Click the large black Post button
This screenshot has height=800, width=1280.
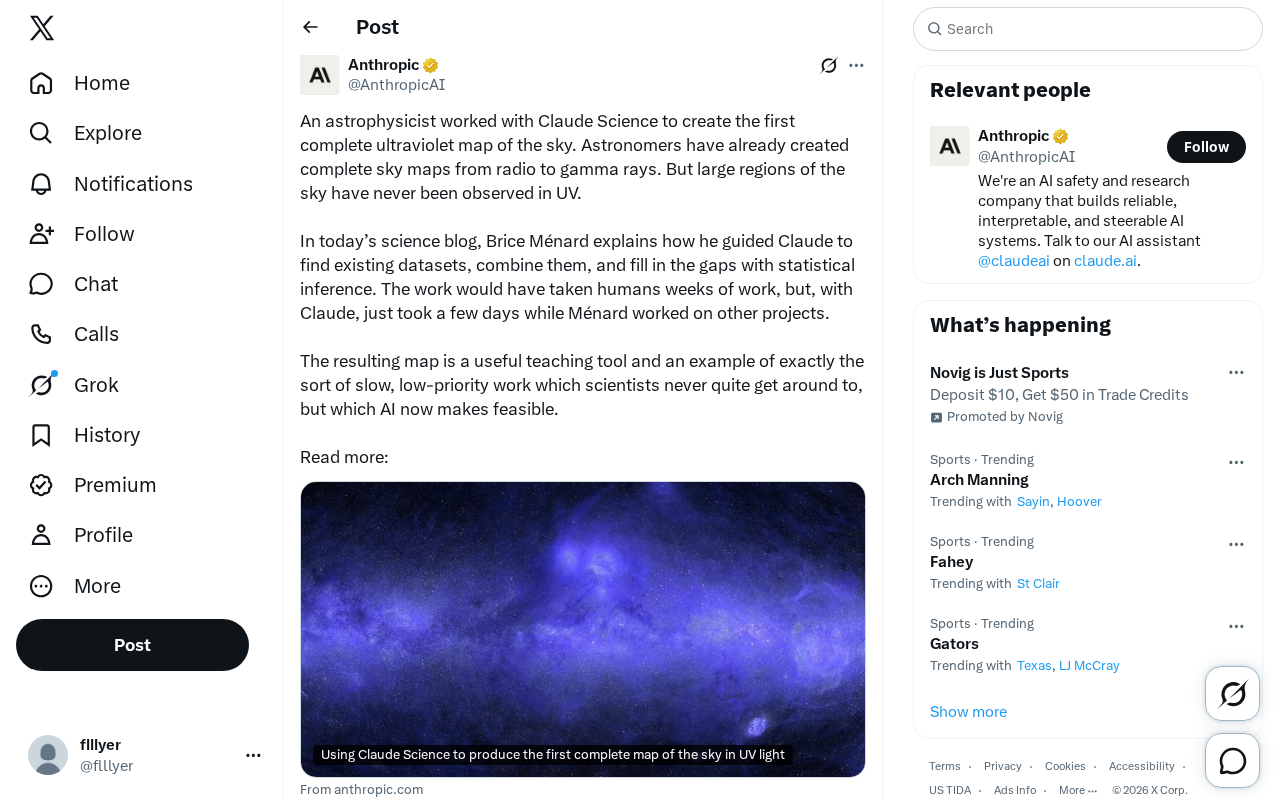pyautogui.click(x=132, y=645)
